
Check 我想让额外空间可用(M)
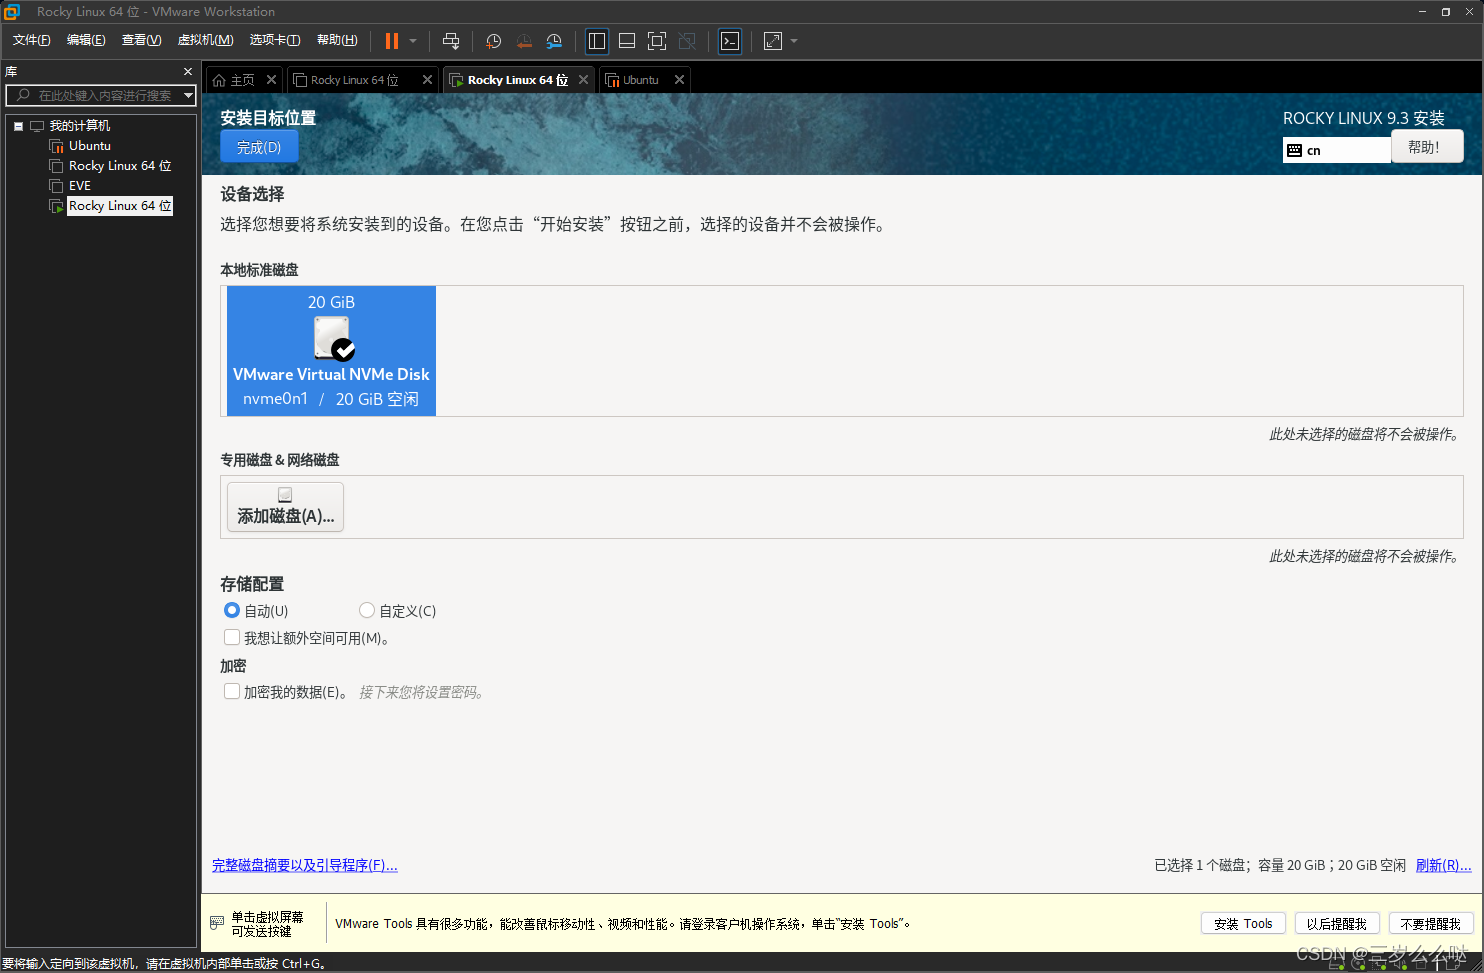pyautogui.click(x=232, y=637)
